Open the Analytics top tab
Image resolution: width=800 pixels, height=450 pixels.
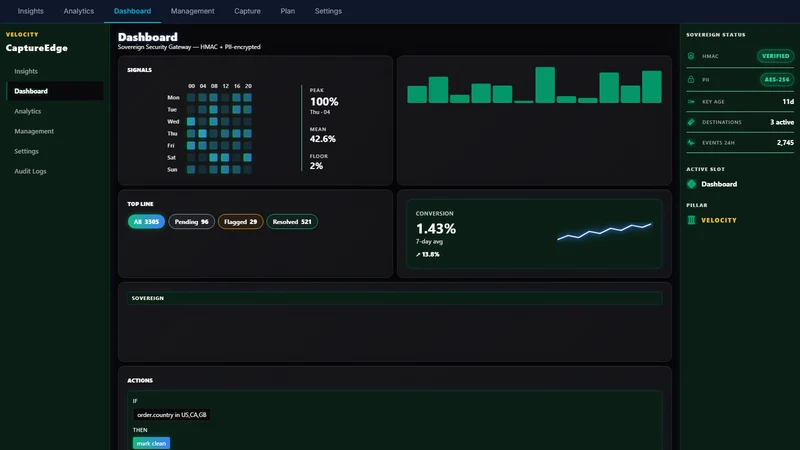(79, 11)
